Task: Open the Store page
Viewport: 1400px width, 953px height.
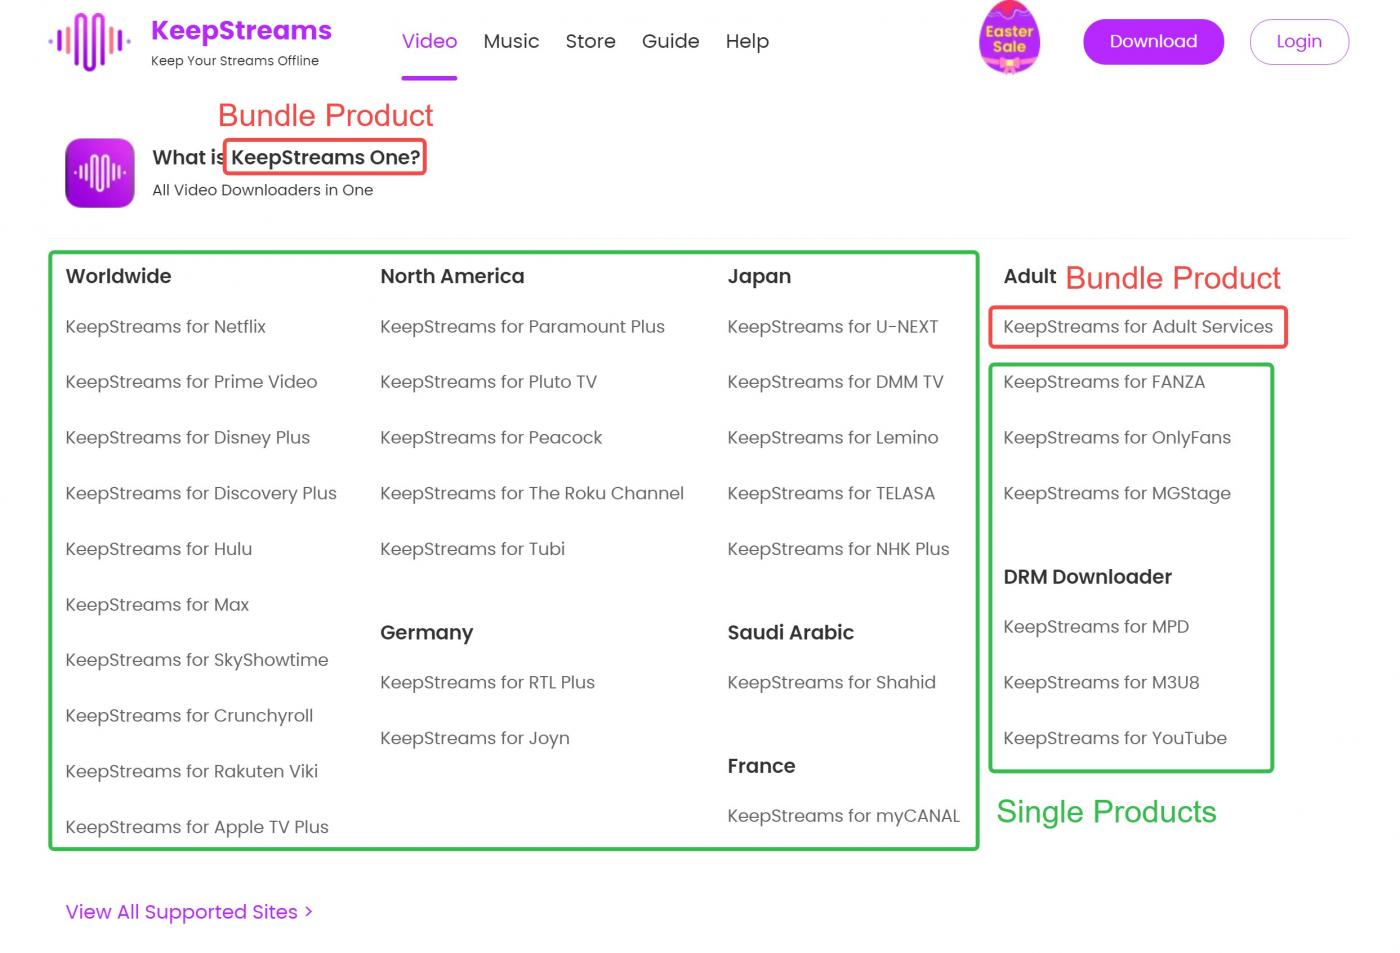Action: pyautogui.click(x=590, y=41)
